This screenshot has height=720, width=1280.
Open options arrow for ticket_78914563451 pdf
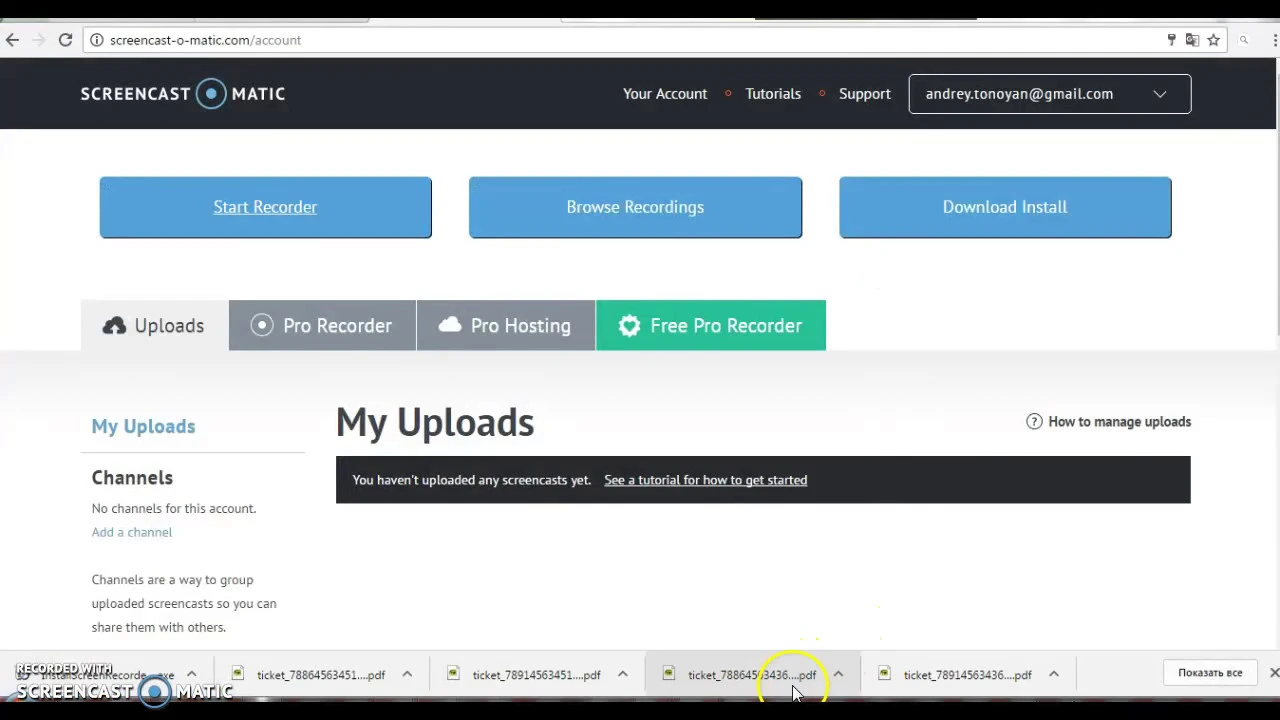pyautogui.click(x=622, y=674)
